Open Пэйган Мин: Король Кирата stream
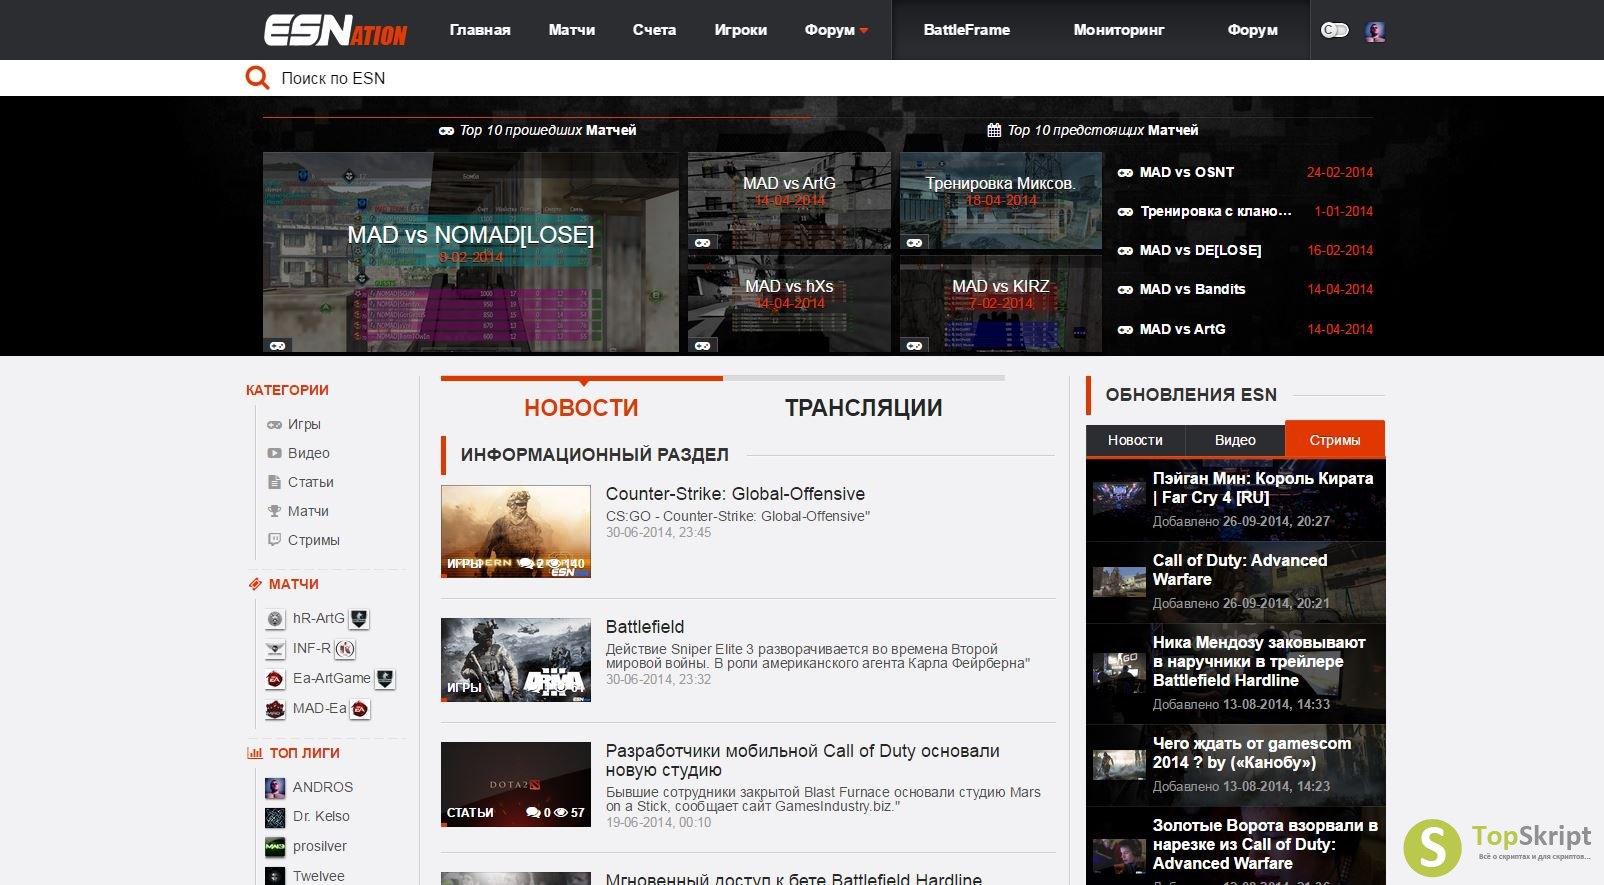The image size is (1604, 885). tap(1262, 488)
